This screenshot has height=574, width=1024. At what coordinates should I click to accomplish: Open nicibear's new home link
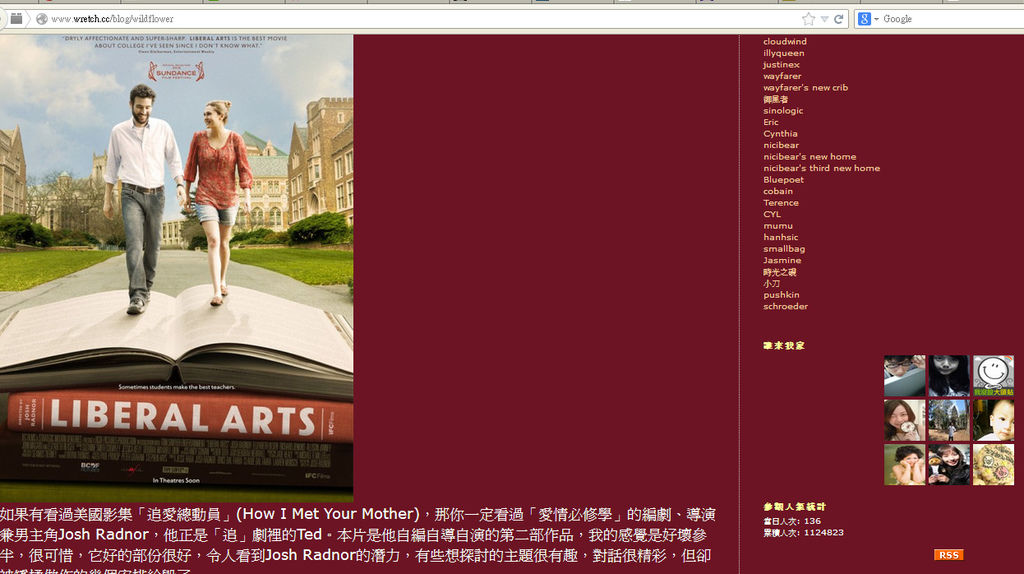click(x=809, y=157)
